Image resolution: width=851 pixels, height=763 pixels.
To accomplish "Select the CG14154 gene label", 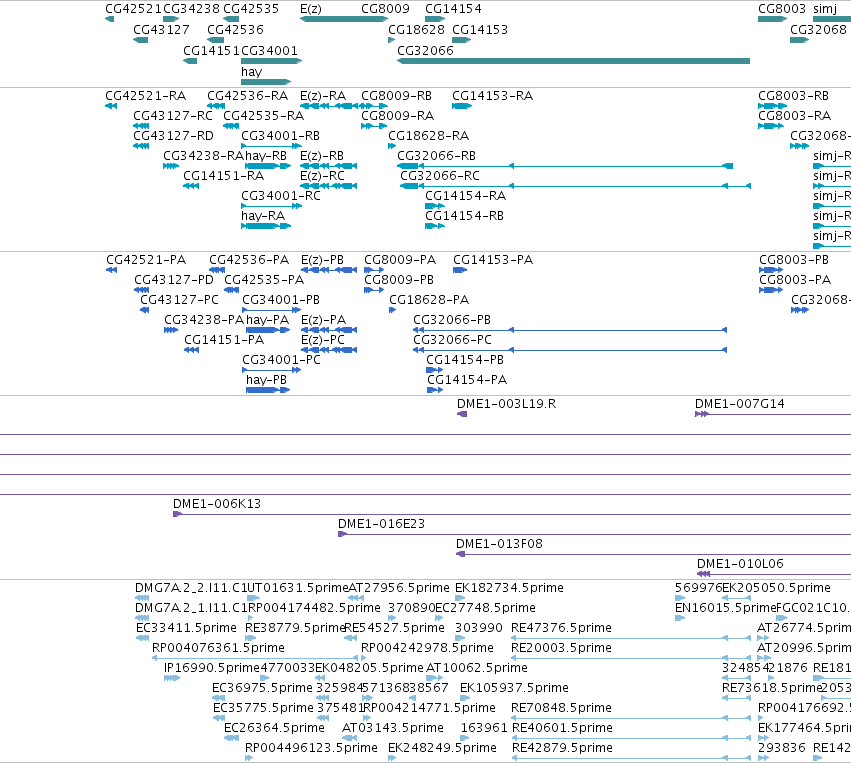I will (x=453, y=9).
